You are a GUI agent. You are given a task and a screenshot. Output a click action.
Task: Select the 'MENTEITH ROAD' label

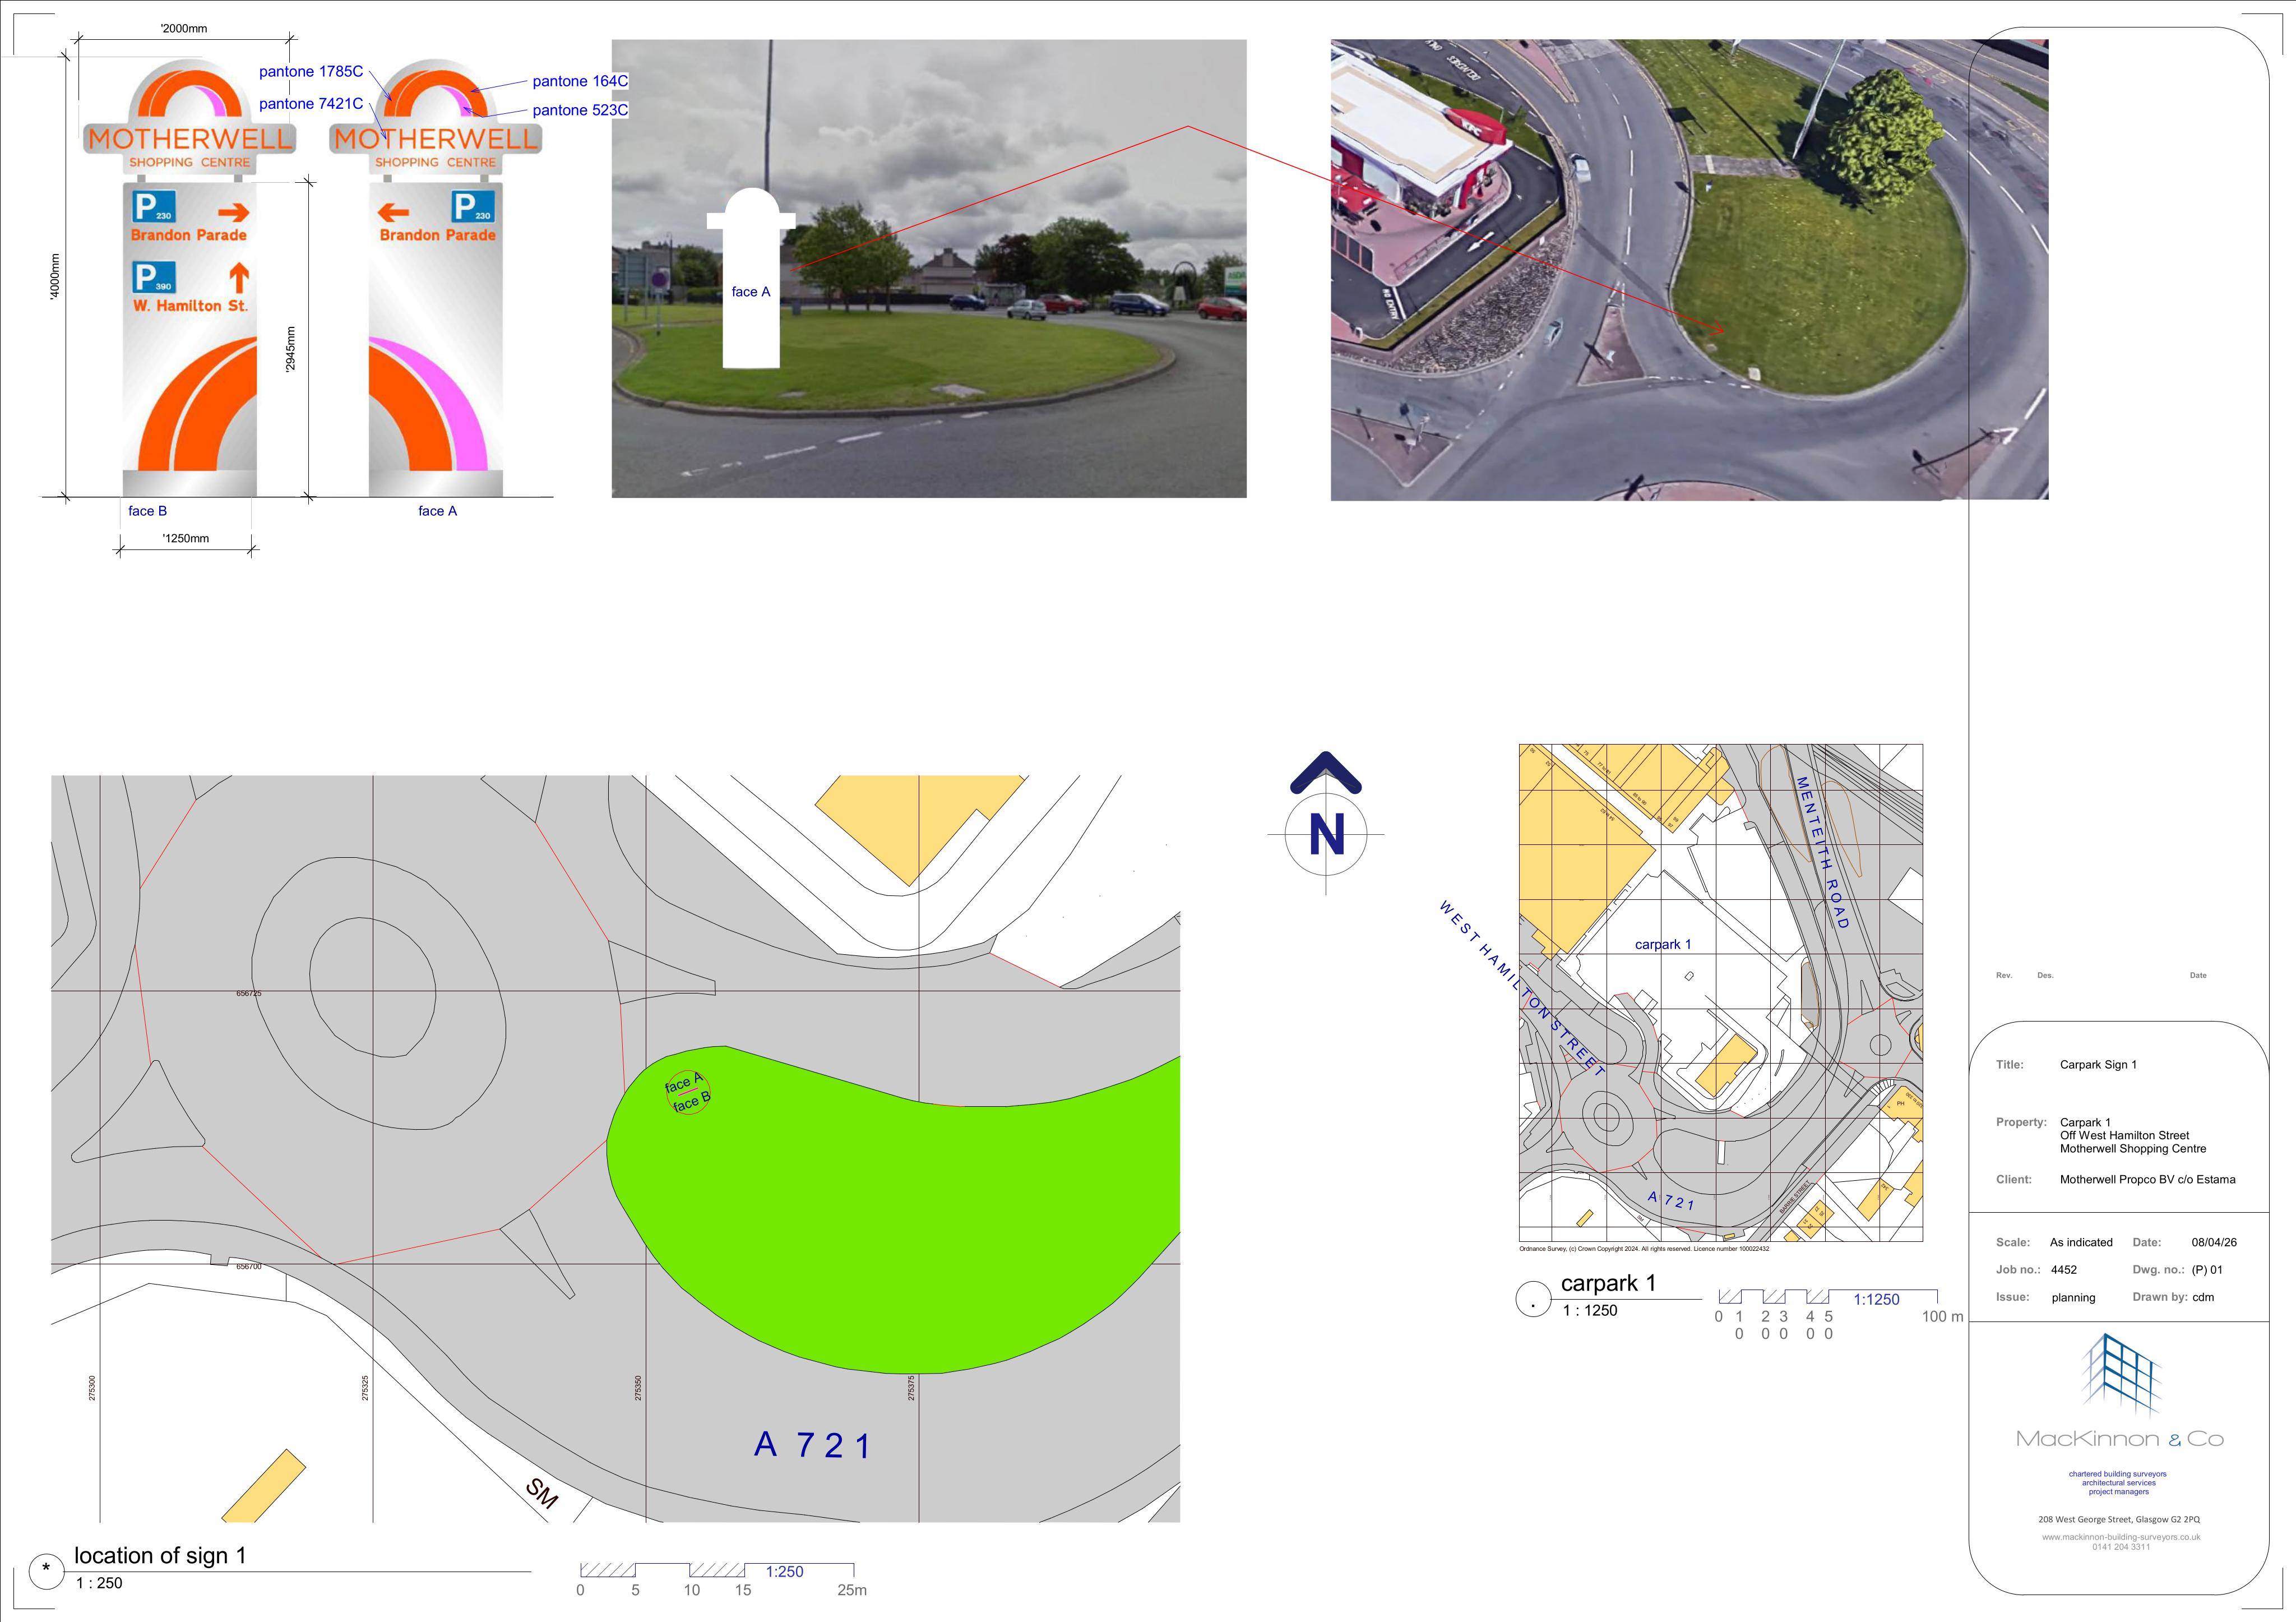point(1823,852)
